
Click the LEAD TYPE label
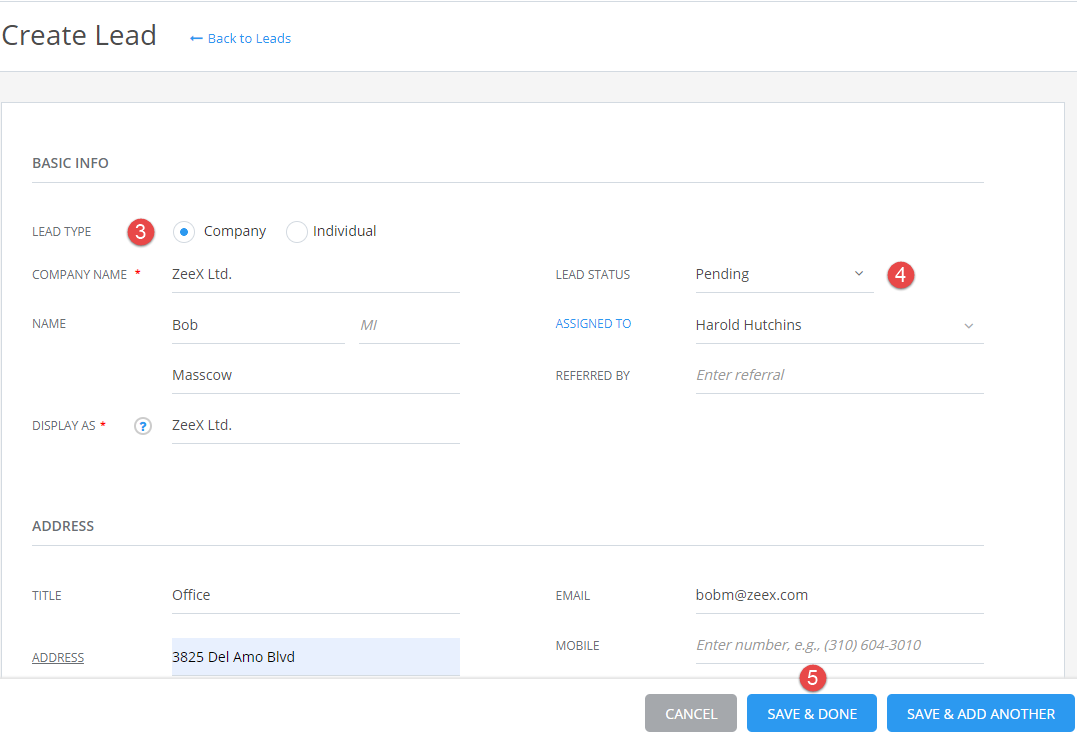[x=62, y=232]
